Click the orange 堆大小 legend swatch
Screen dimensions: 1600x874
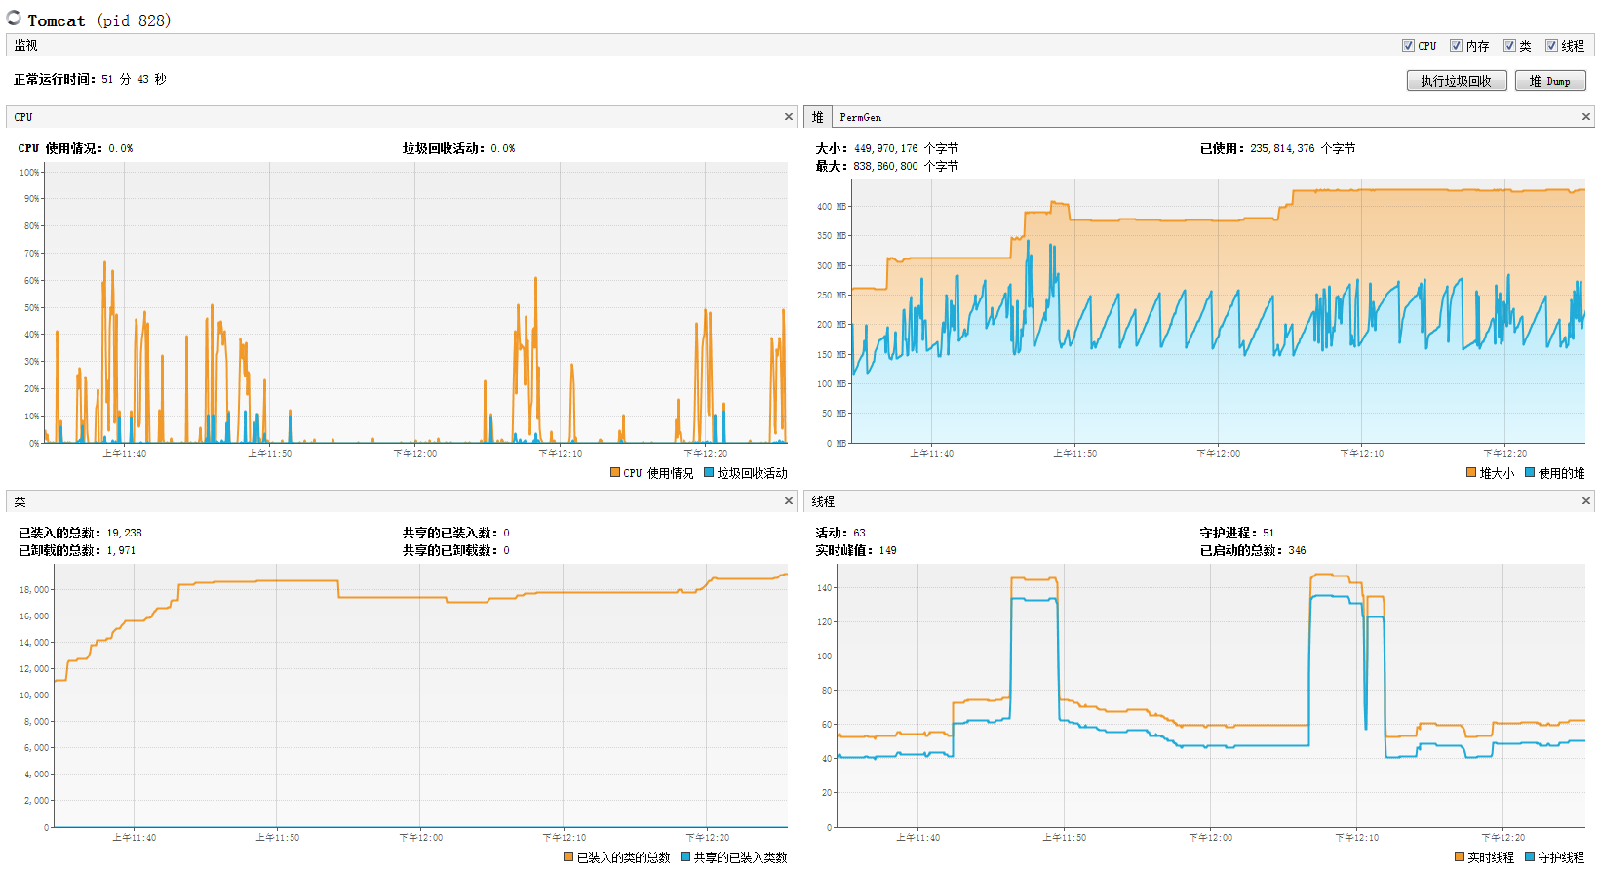point(1471,473)
